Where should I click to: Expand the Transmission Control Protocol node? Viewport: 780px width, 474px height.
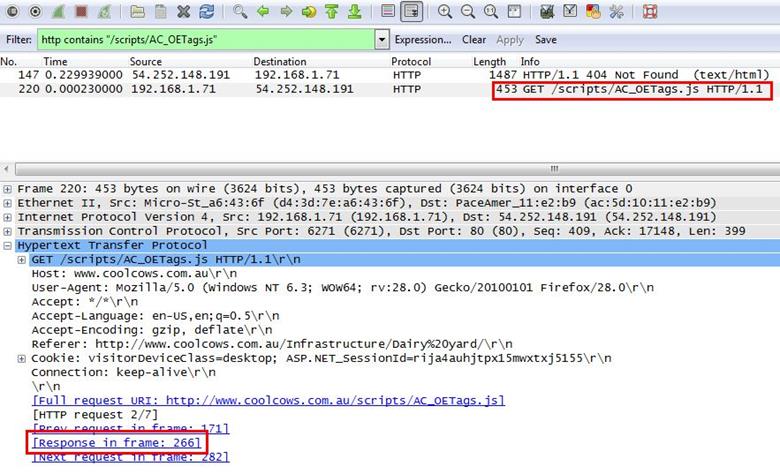coord(9,231)
